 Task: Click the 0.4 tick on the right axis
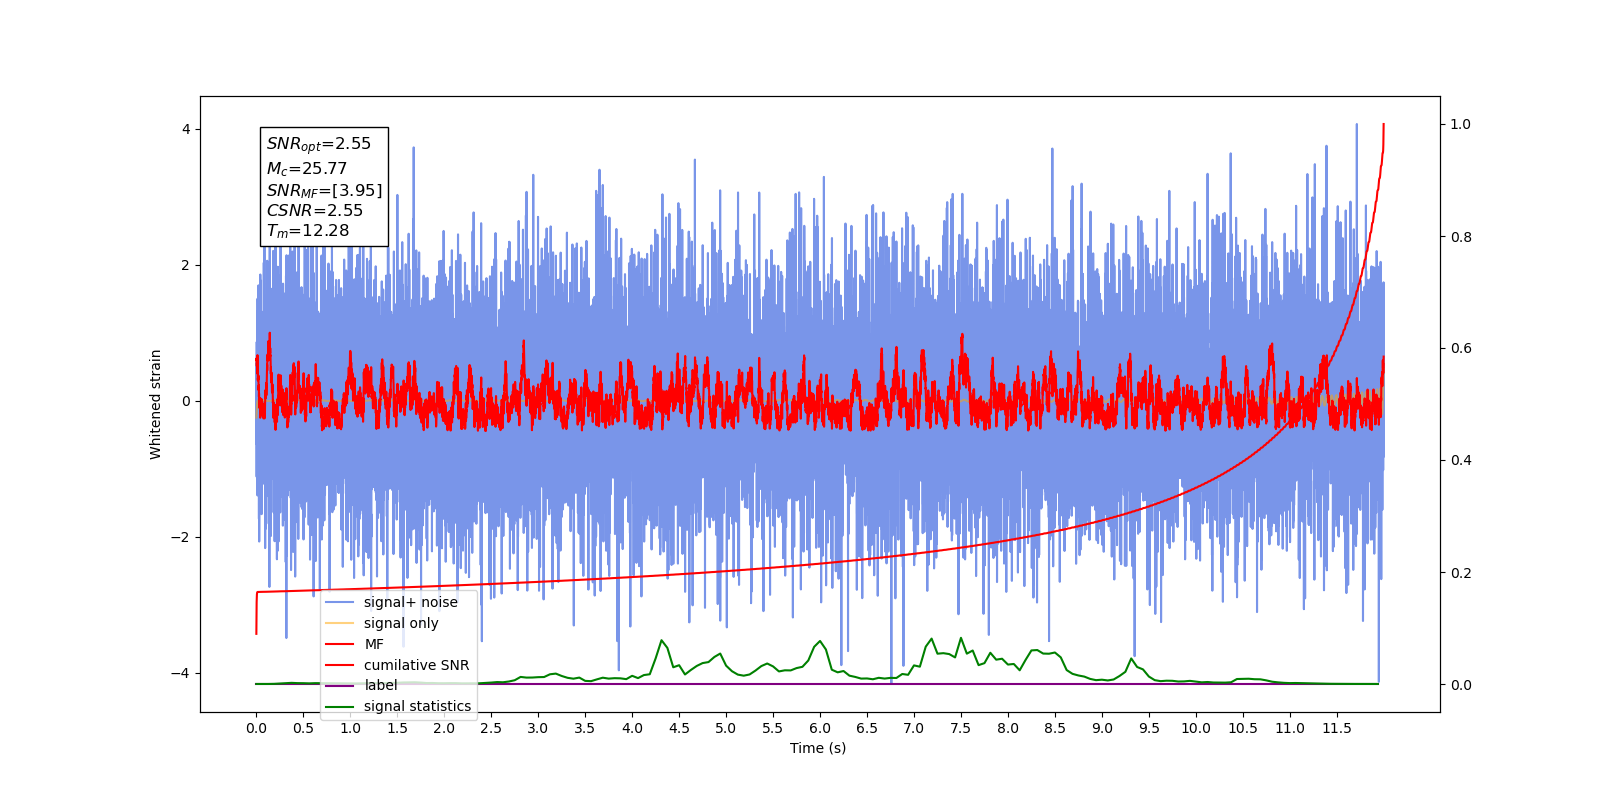[1461, 461]
